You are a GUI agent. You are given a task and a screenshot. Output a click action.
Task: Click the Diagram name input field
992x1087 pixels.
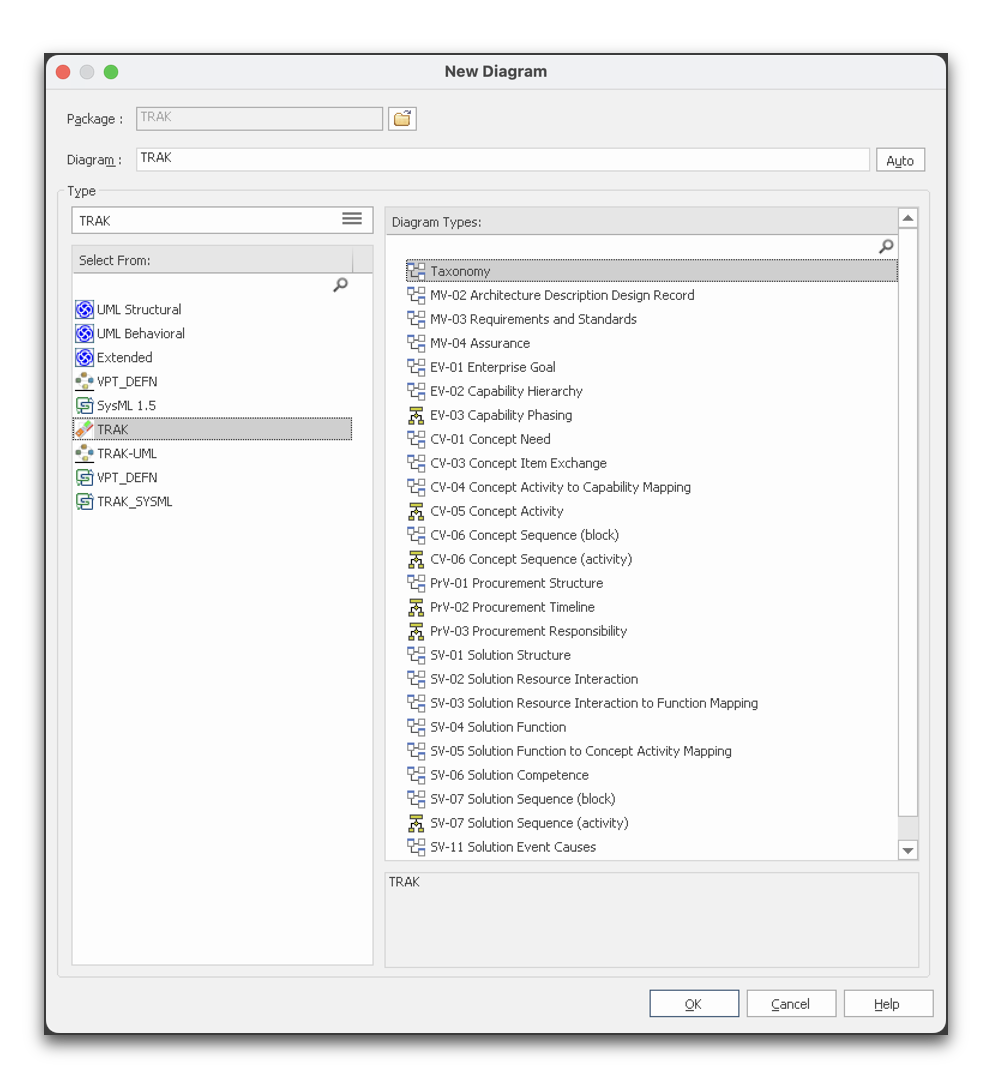click(x=503, y=159)
